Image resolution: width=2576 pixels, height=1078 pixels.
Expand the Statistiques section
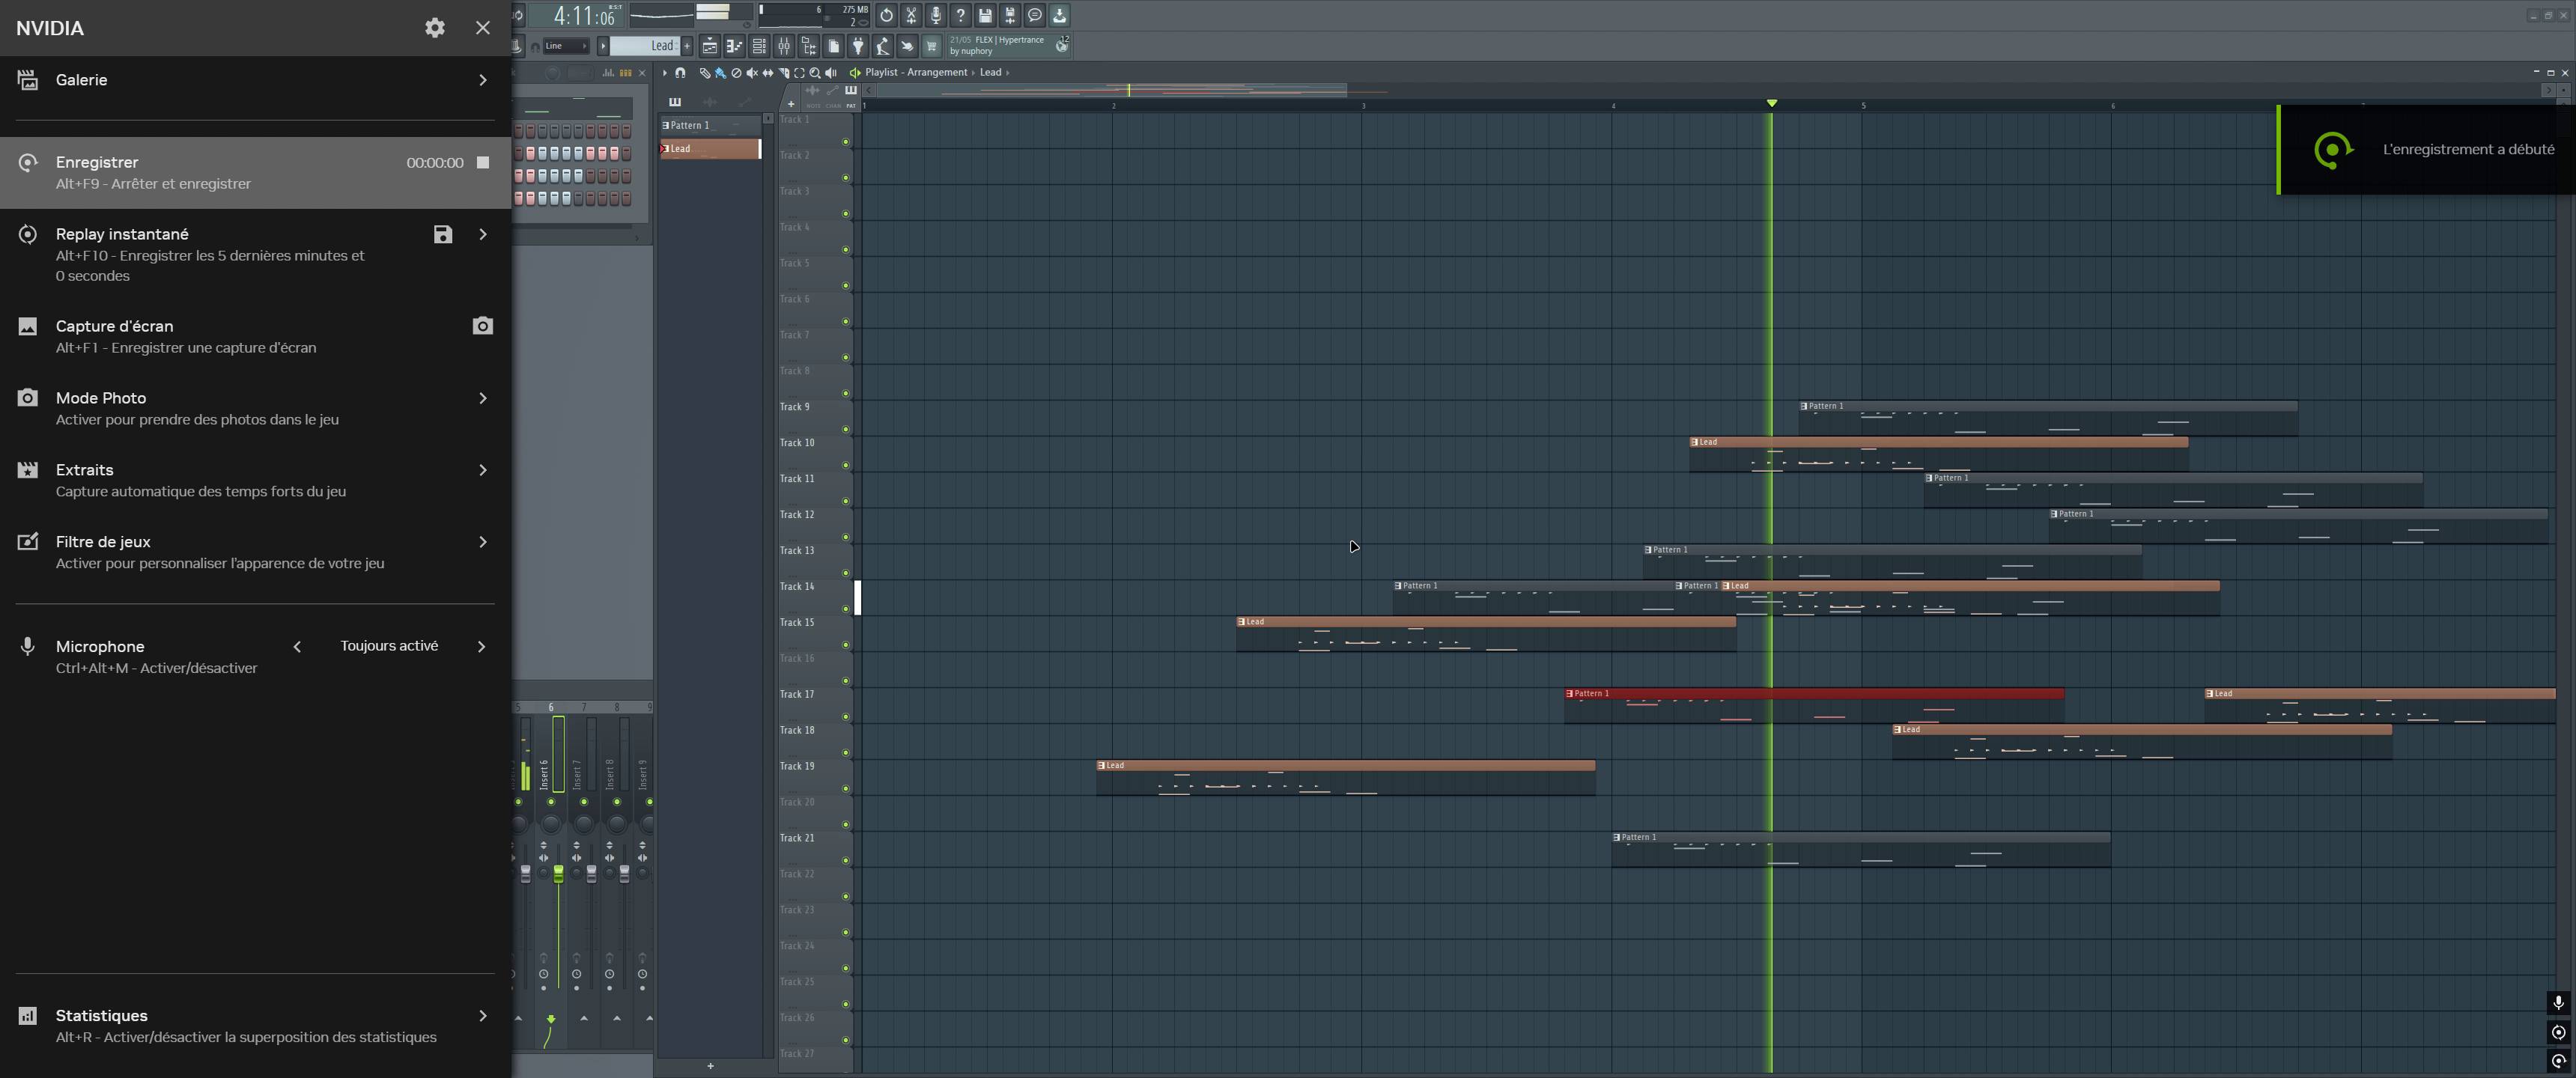point(483,1016)
